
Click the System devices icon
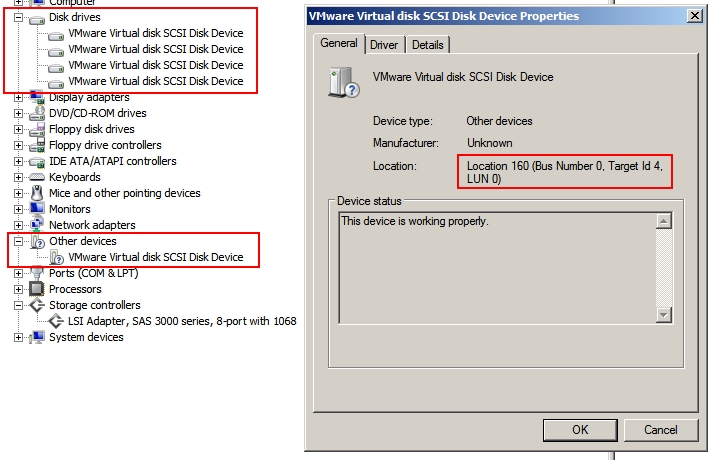click(x=37, y=337)
